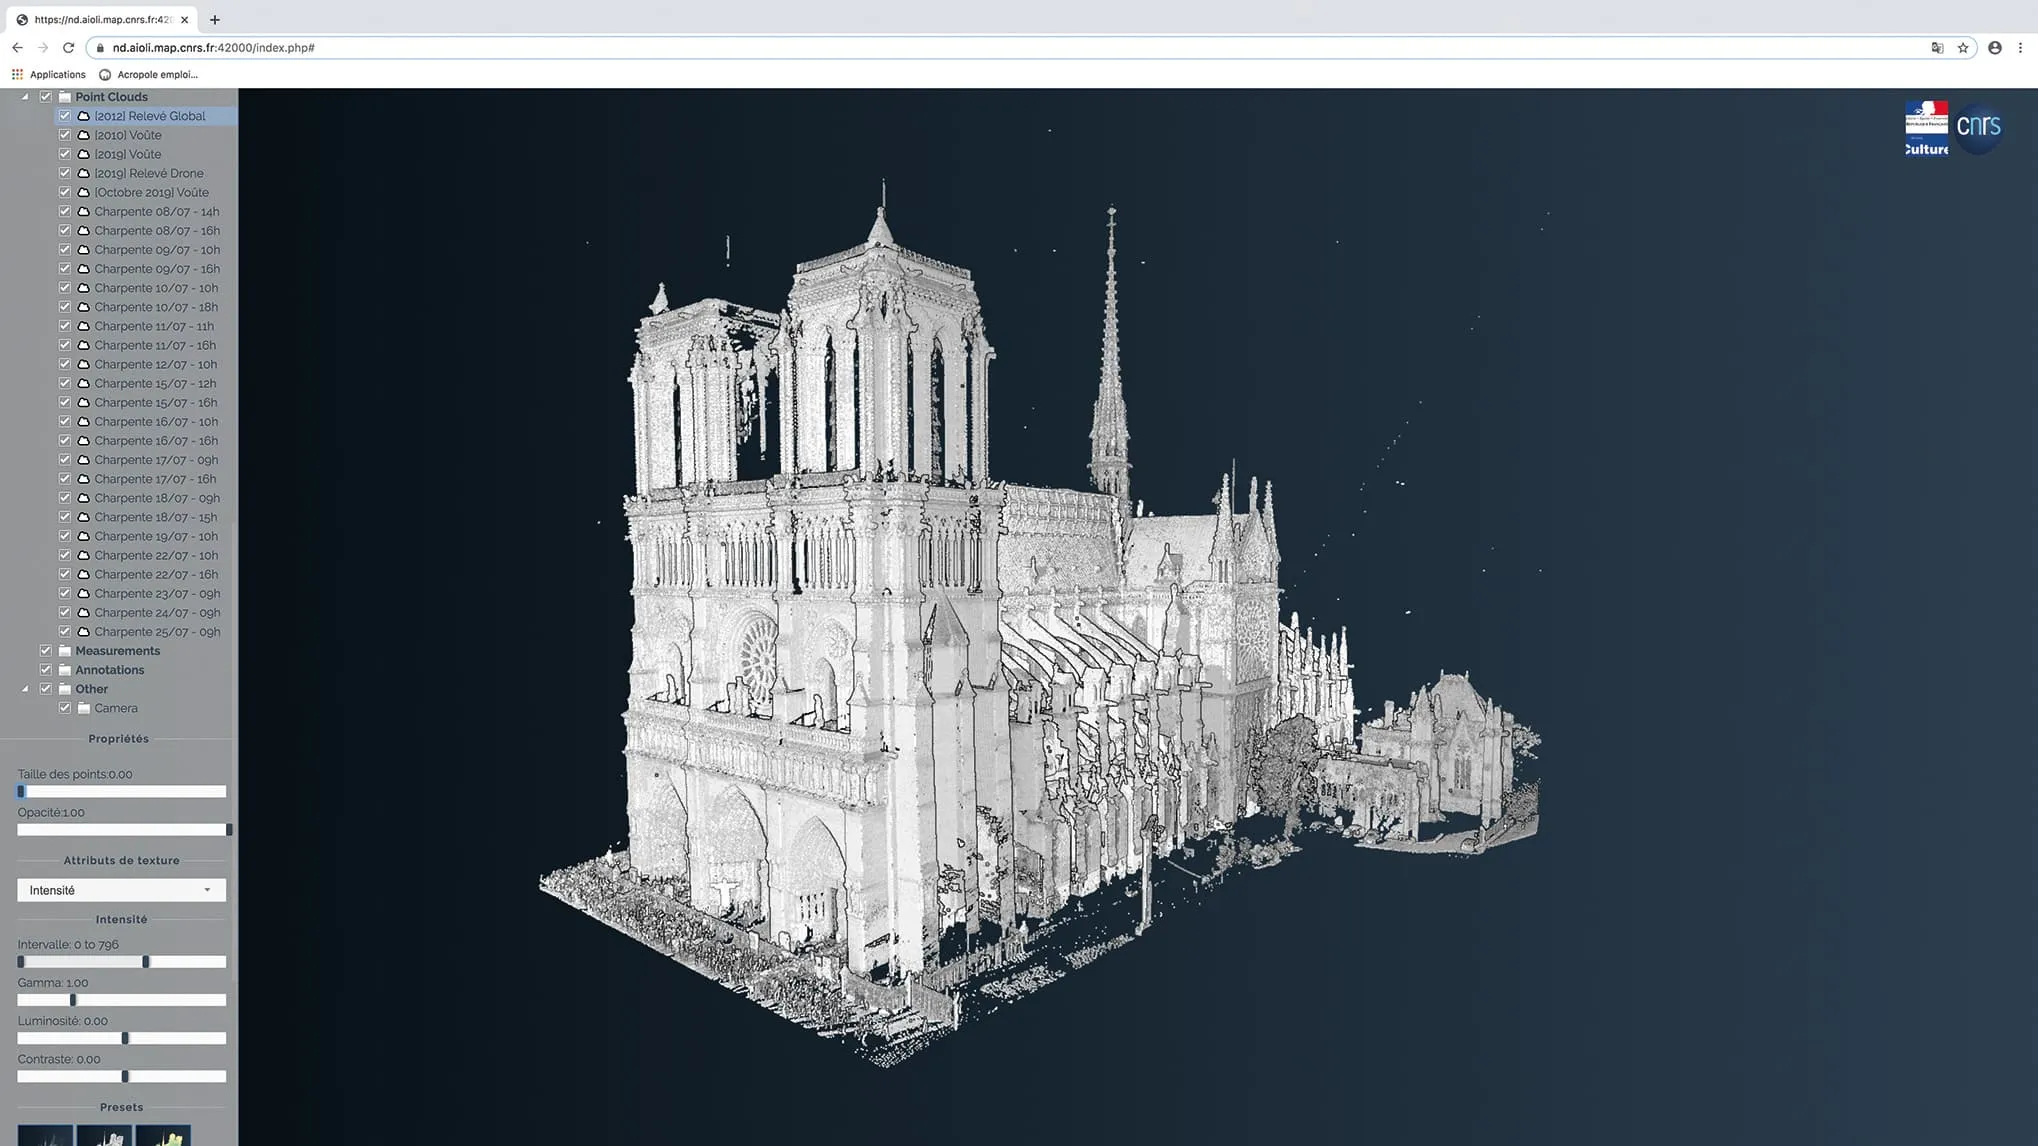Image resolution: width=2038 pixels, height=1146 pixels.
Task: Click the CNRS logo in viewer
Action: [x=1978, y=128]
